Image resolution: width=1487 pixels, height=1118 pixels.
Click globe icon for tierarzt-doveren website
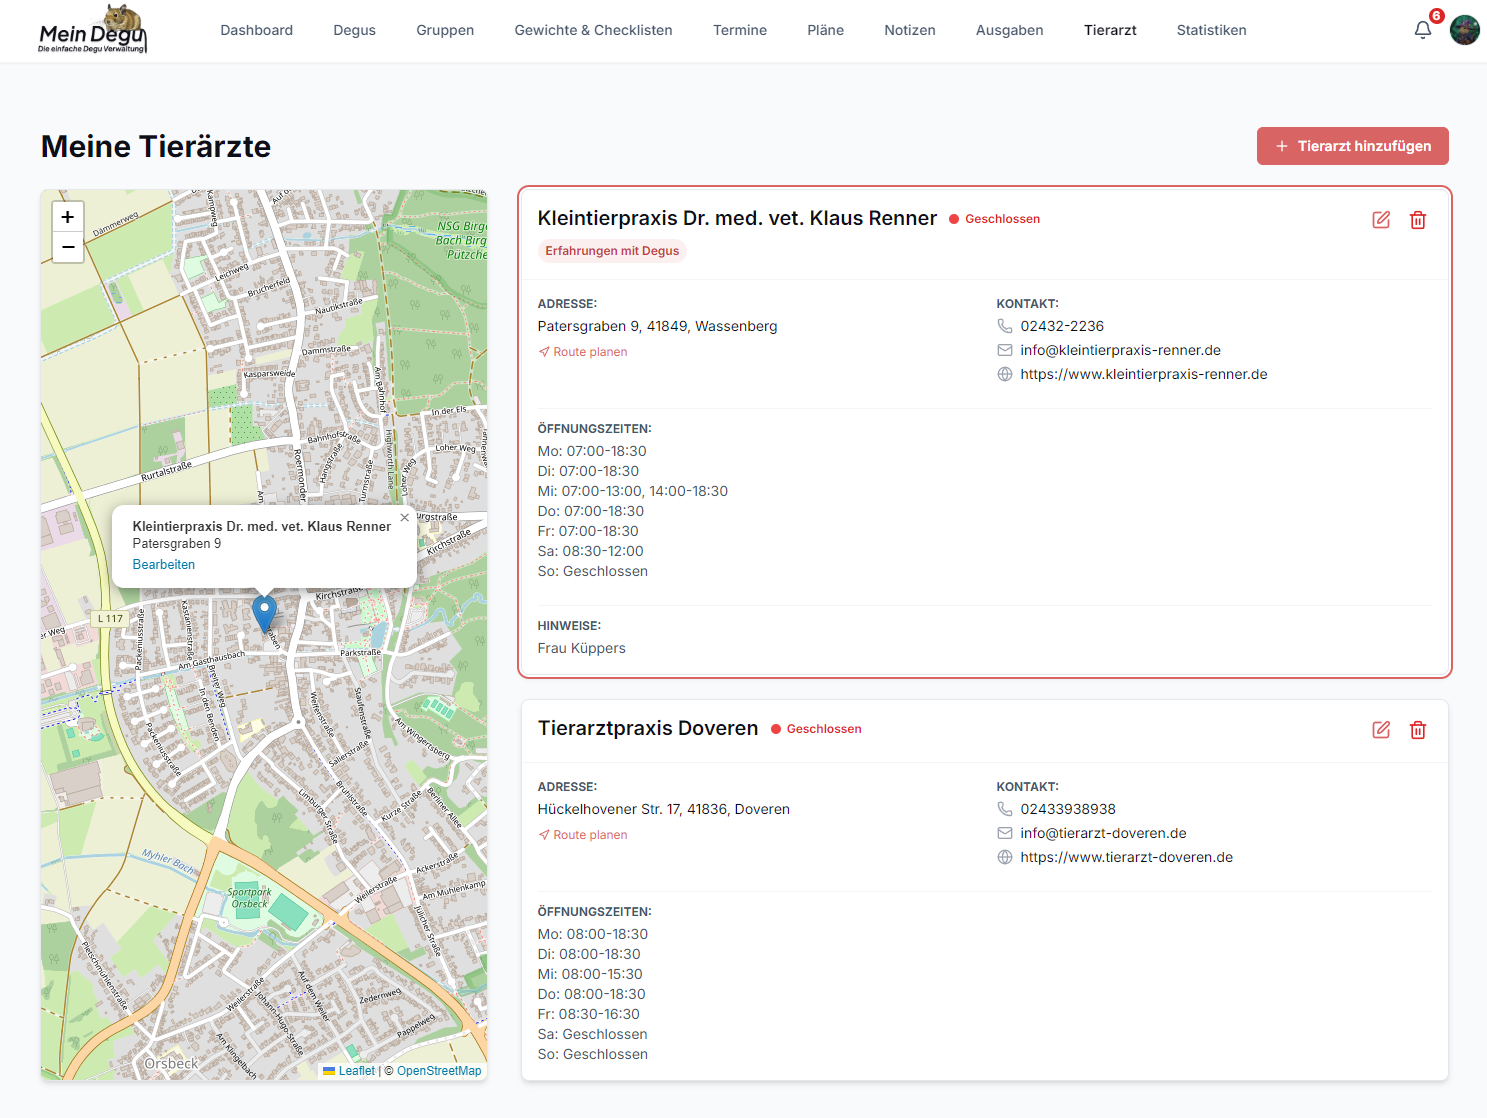pyautogui.click(x=1005, y=857)
